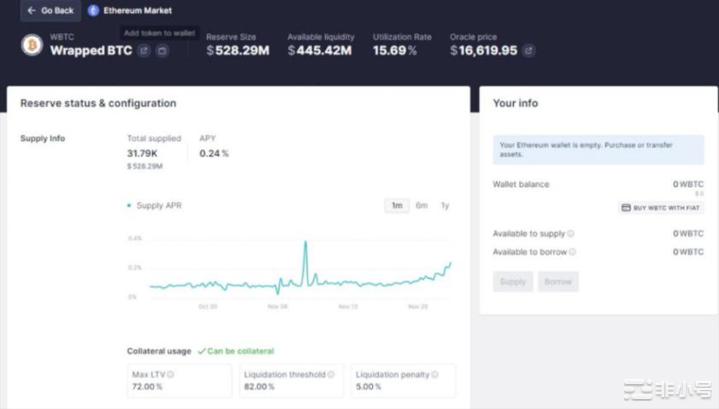Click the Utilization Rate value 15.69%
This screenshot has height=409, width=719.
coord(395,50)
